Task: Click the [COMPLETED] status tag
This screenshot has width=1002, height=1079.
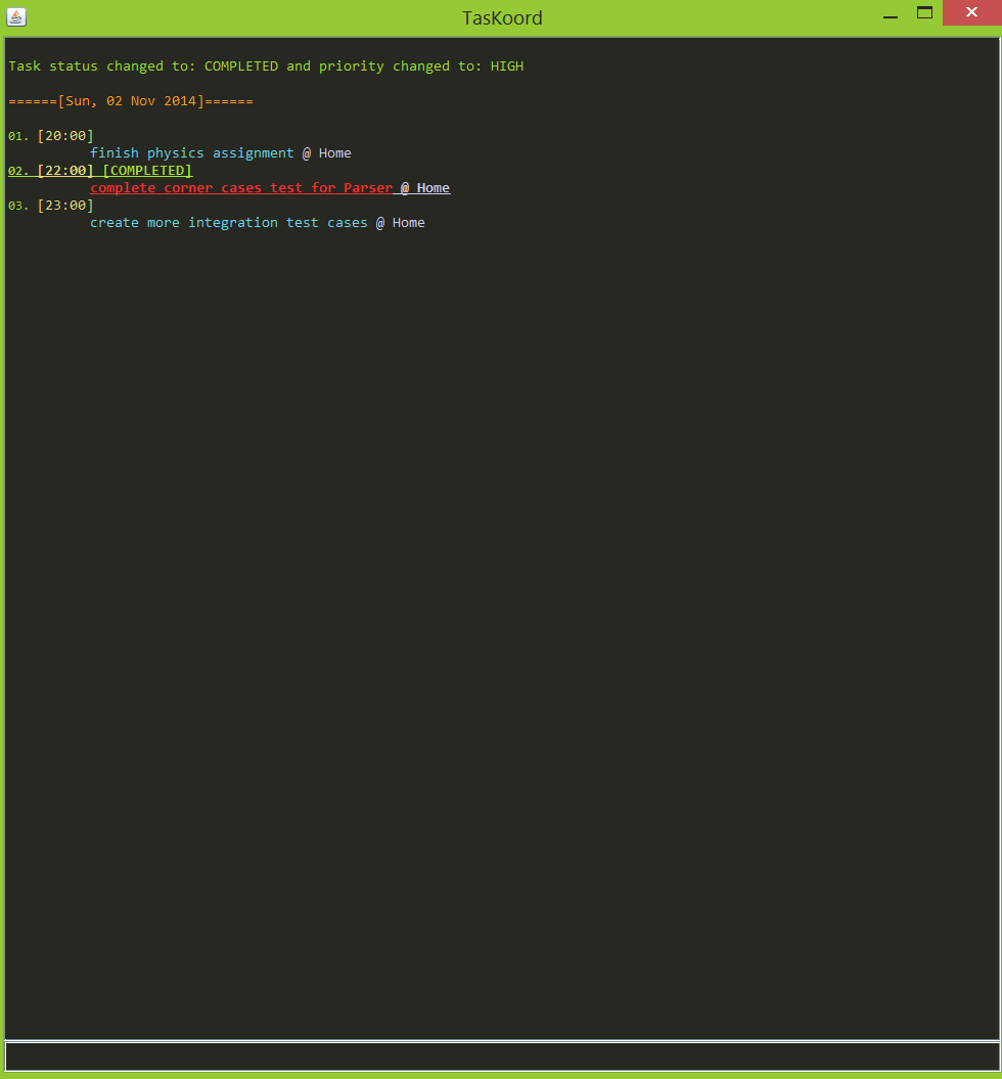Action: [x=147, y=171]
